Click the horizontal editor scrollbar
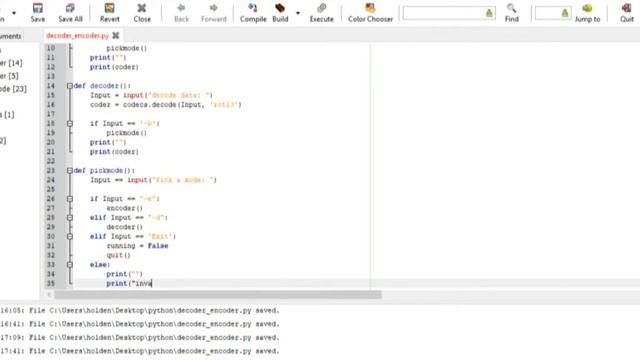640x360 pixels. coord(218,294)
